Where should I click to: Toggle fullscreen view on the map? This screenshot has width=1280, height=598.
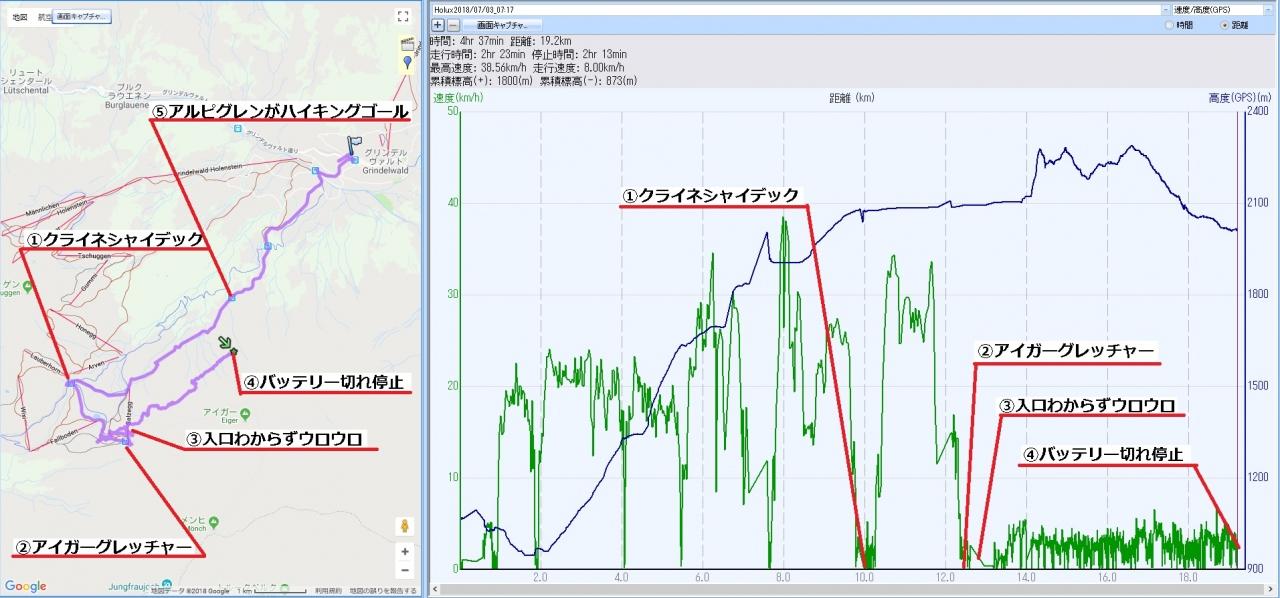click(403, 16)
